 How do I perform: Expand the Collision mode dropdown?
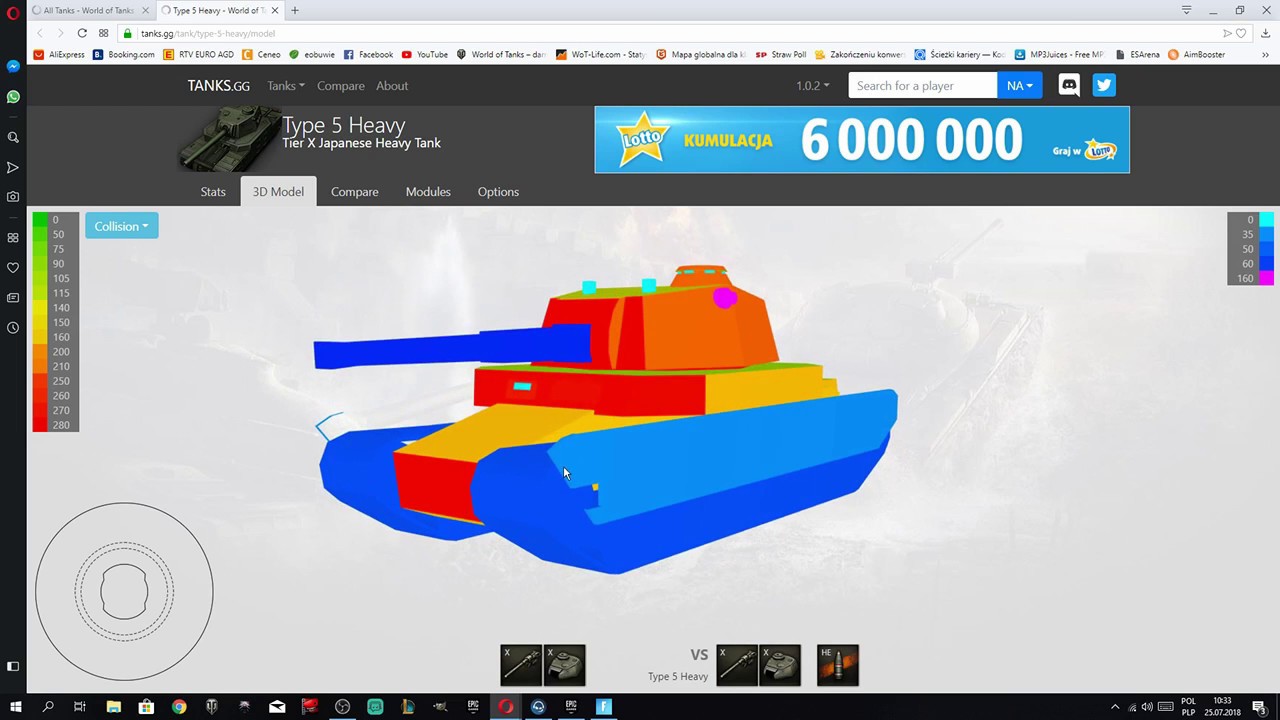click(121, 226)
